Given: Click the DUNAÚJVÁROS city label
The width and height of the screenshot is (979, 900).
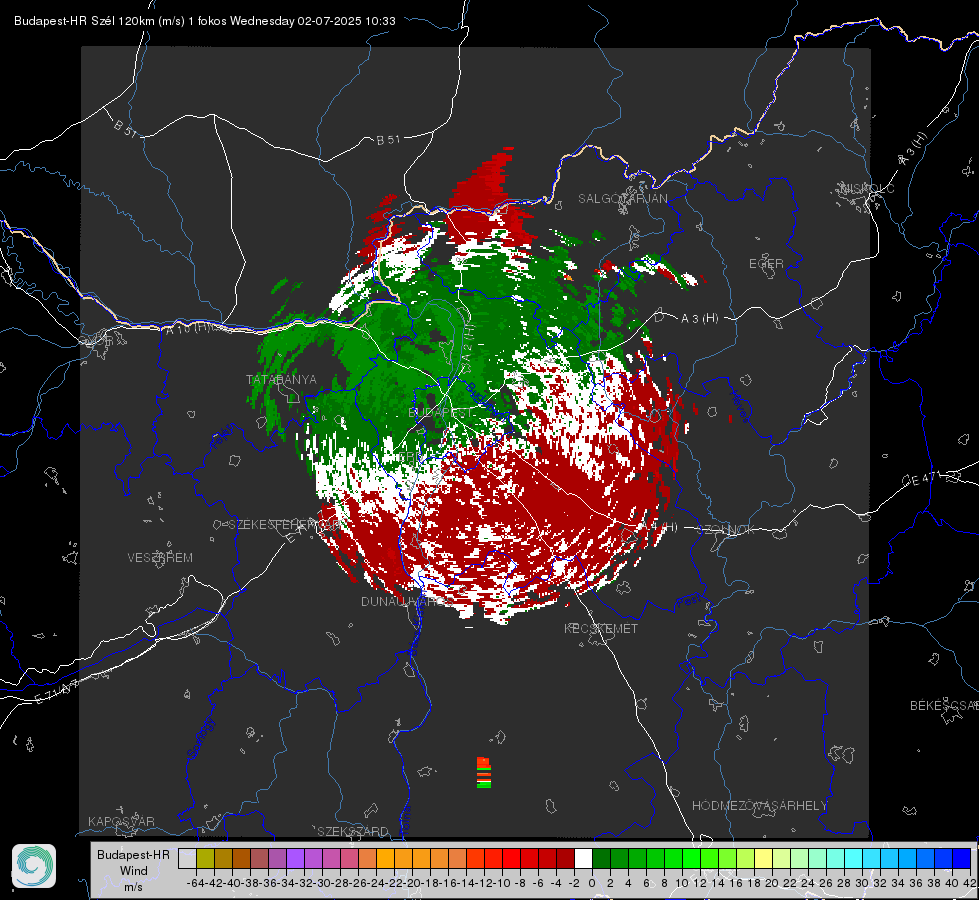Looking at the screenshot, I should tap(407, 601).
